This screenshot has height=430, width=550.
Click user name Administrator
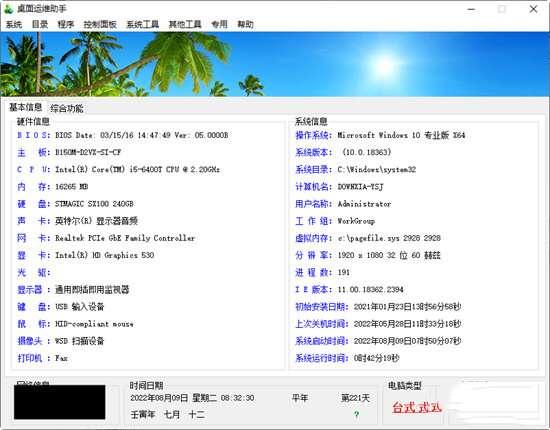coord(364,204)
